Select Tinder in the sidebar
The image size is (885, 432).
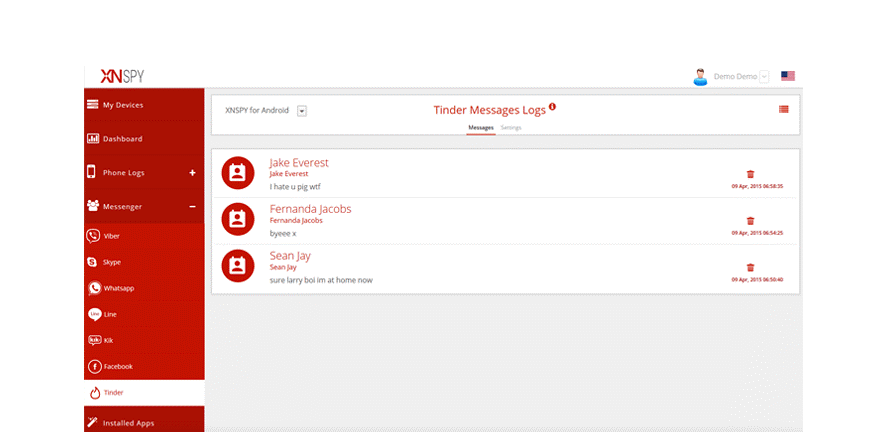point(144,392)
